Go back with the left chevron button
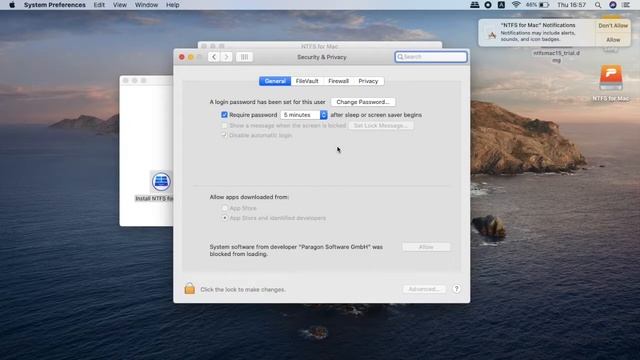 pos(214,57)
